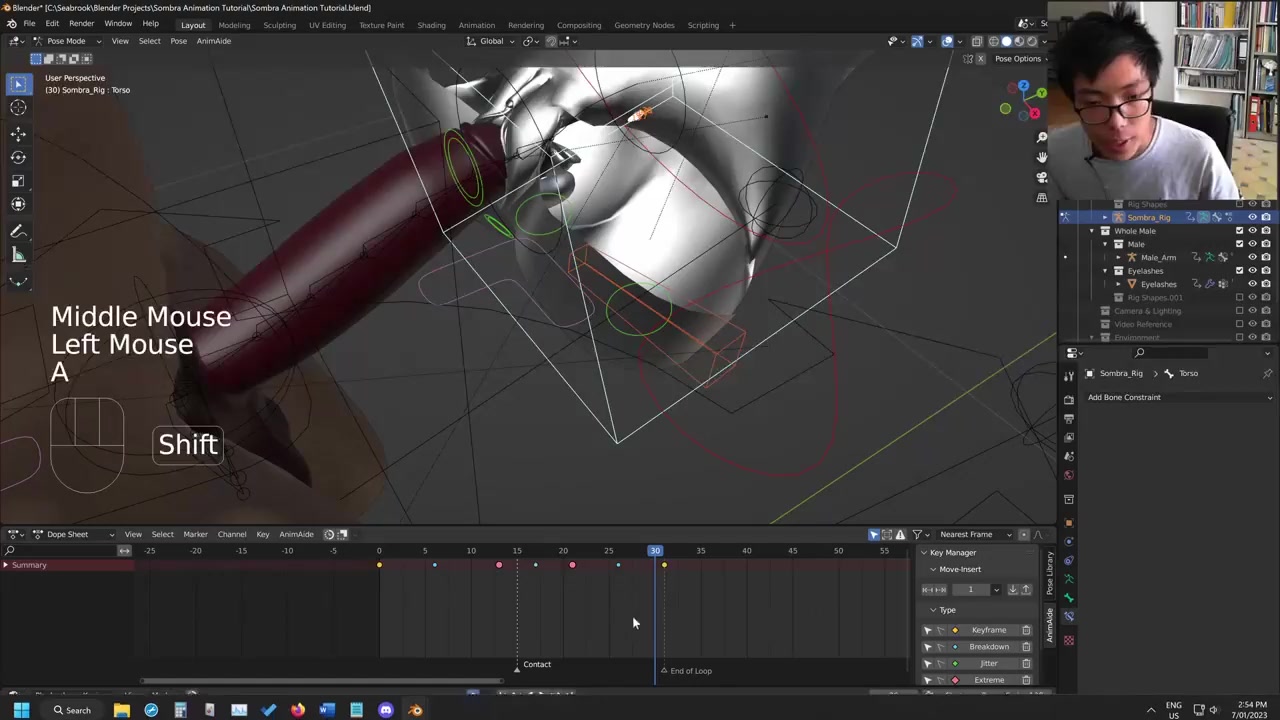This screenshot has width=1280, height=720.
Task: Open the AnimAide menu in viewport header
Action: click(x=213, y=41)
